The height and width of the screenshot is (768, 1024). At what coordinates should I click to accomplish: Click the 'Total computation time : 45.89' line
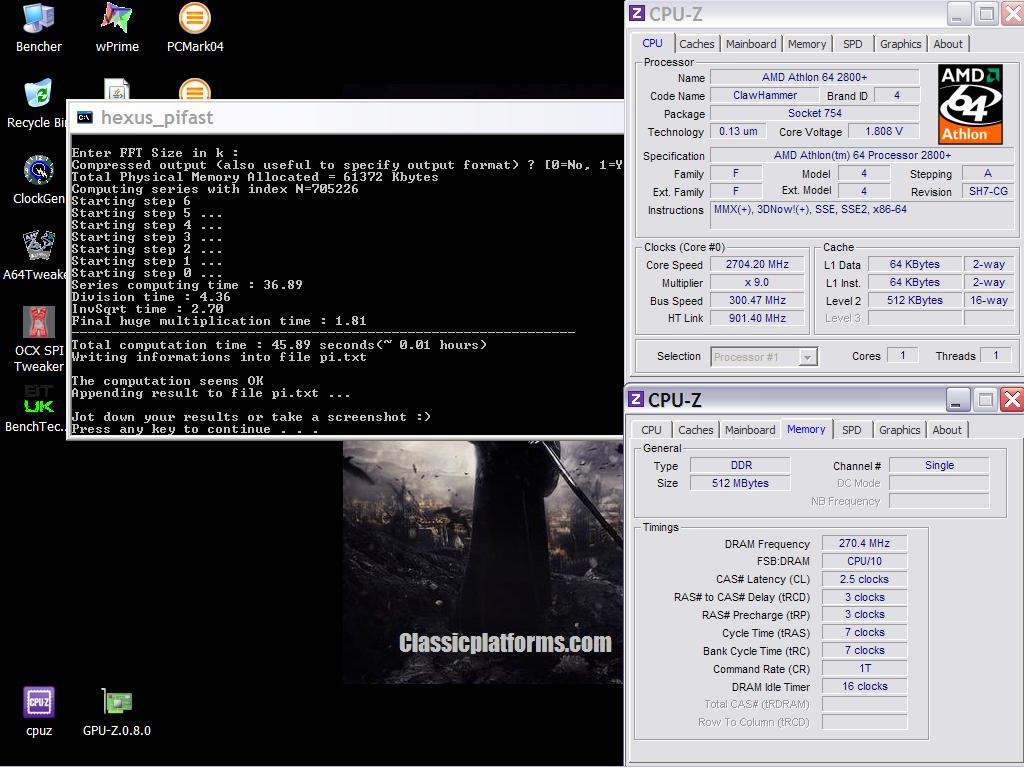point(279,345)
